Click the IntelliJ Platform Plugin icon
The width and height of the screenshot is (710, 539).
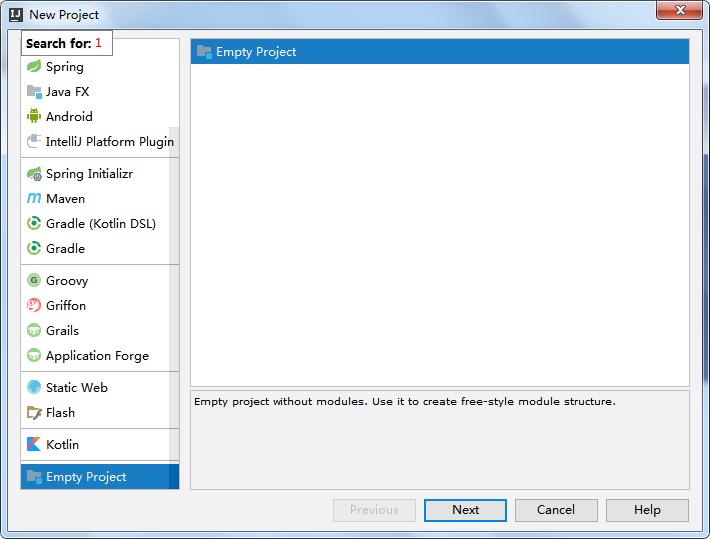pyautogui.click(x=34, y=141)
